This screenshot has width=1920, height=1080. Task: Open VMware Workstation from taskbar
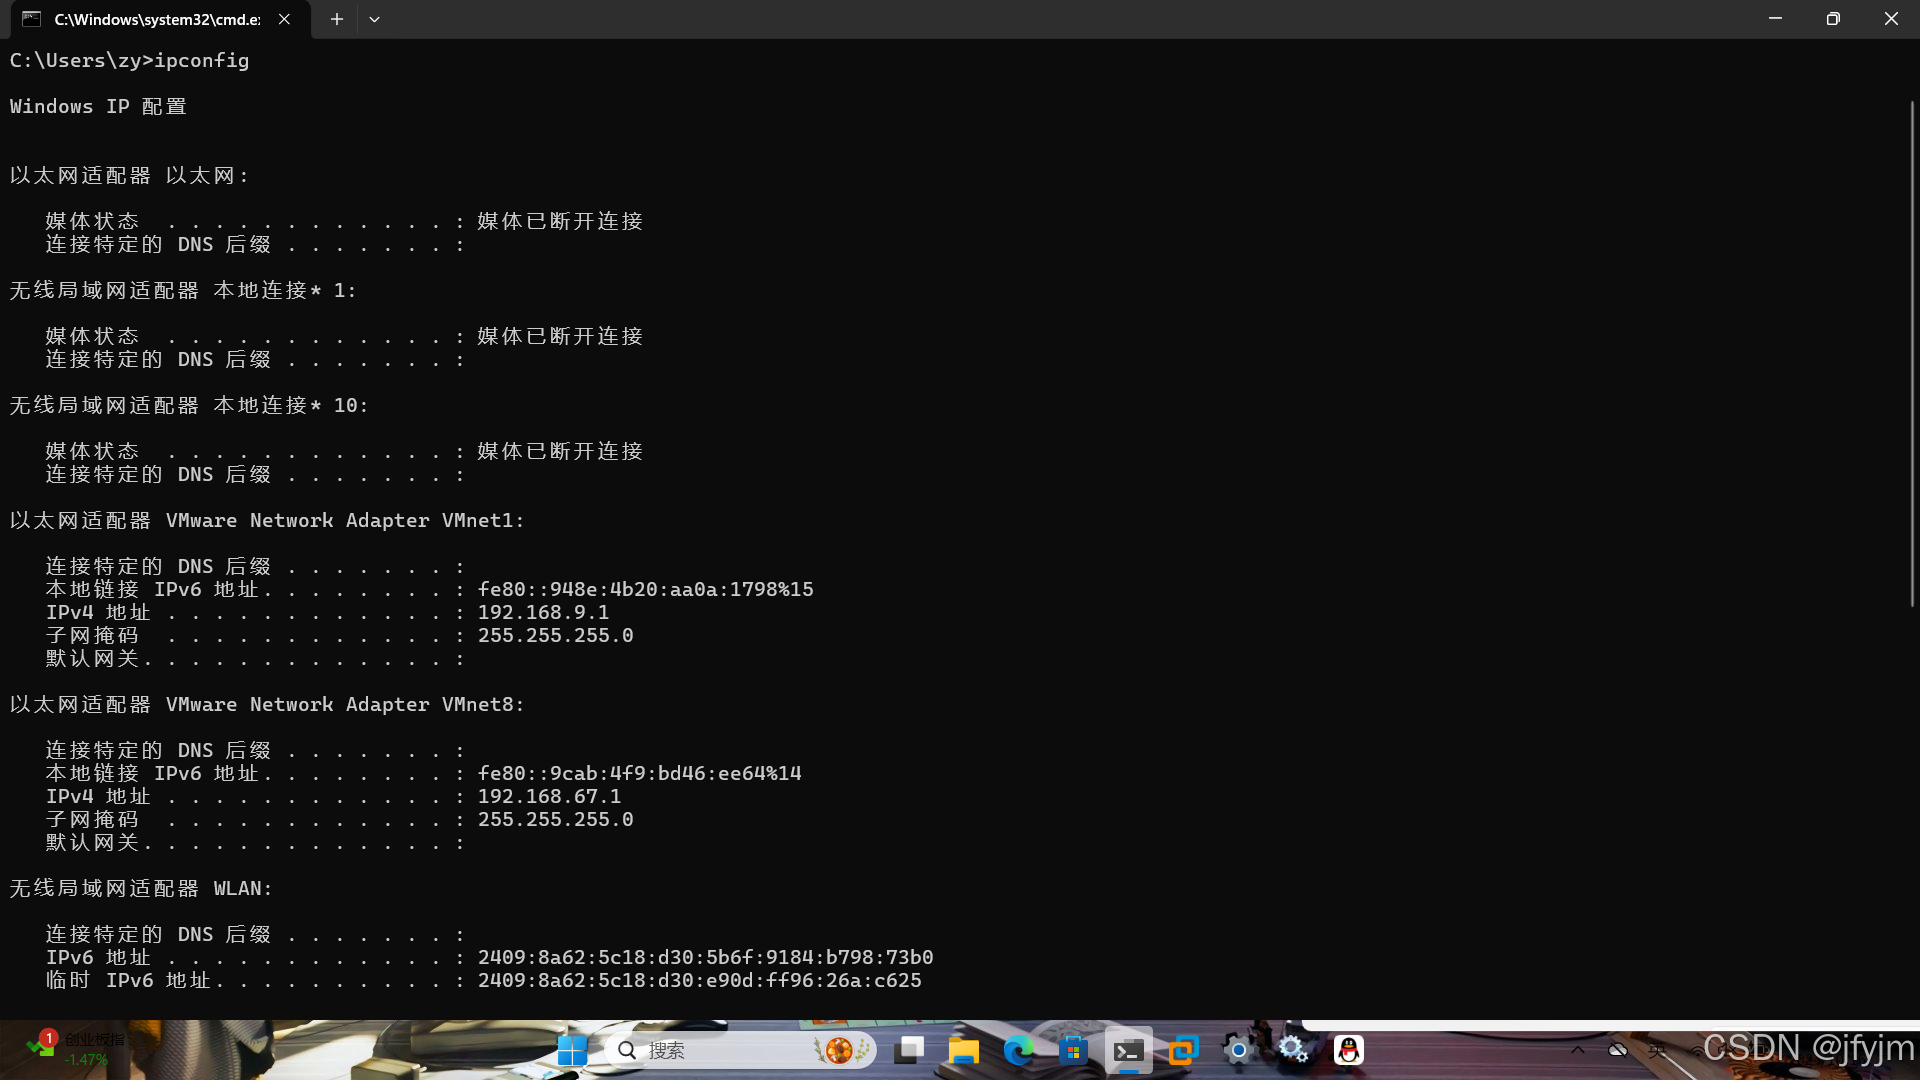1183,1050
